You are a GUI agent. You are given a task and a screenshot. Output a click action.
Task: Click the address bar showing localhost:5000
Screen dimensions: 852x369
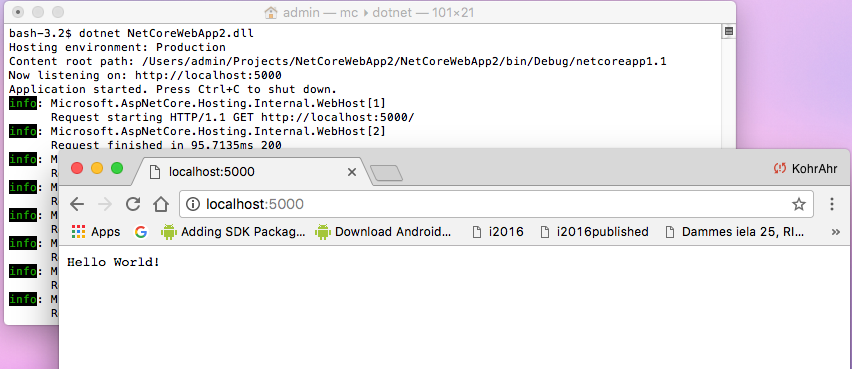(x=497, y=204)
